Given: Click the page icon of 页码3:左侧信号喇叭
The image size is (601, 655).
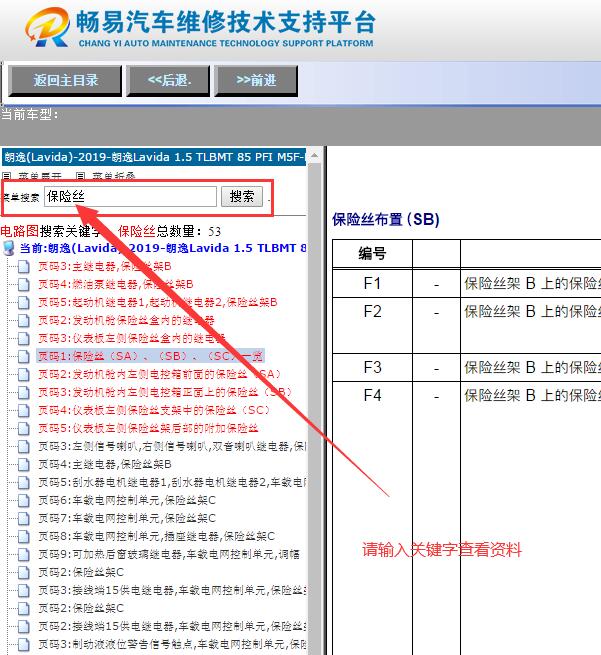Looking at the screenshot, I should point(23,447).
